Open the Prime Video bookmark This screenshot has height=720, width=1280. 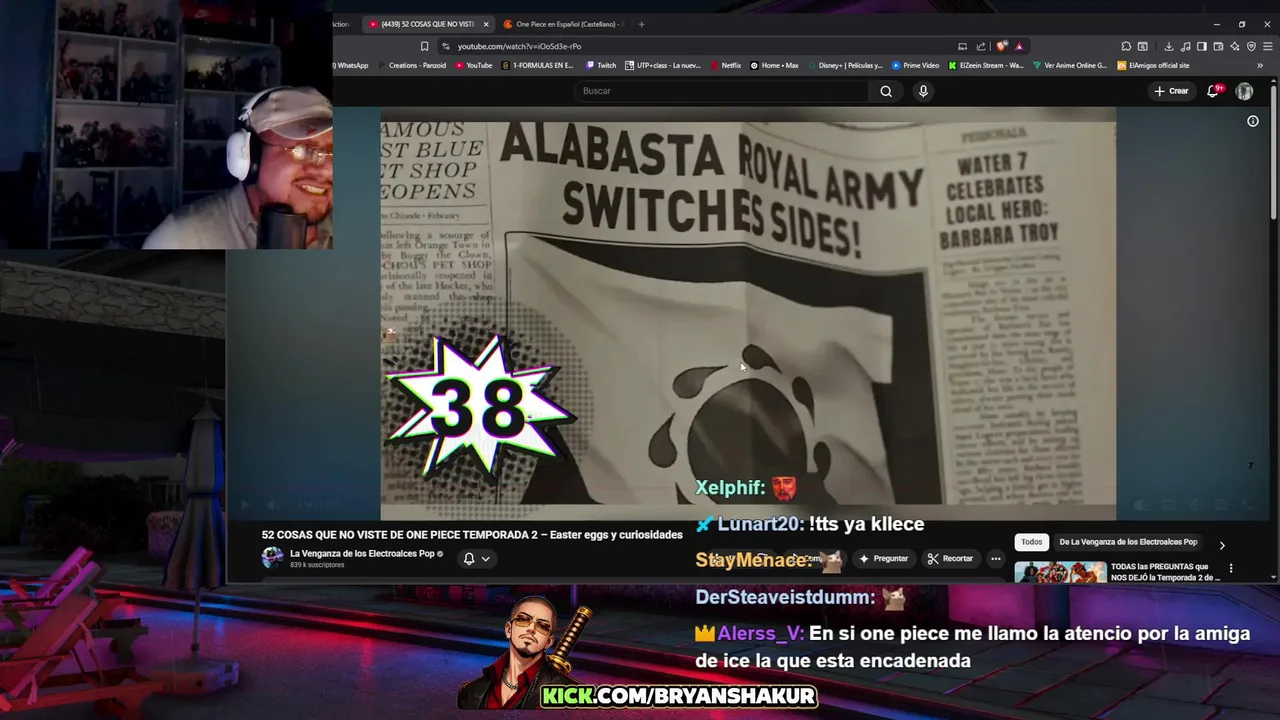[916, 65]
